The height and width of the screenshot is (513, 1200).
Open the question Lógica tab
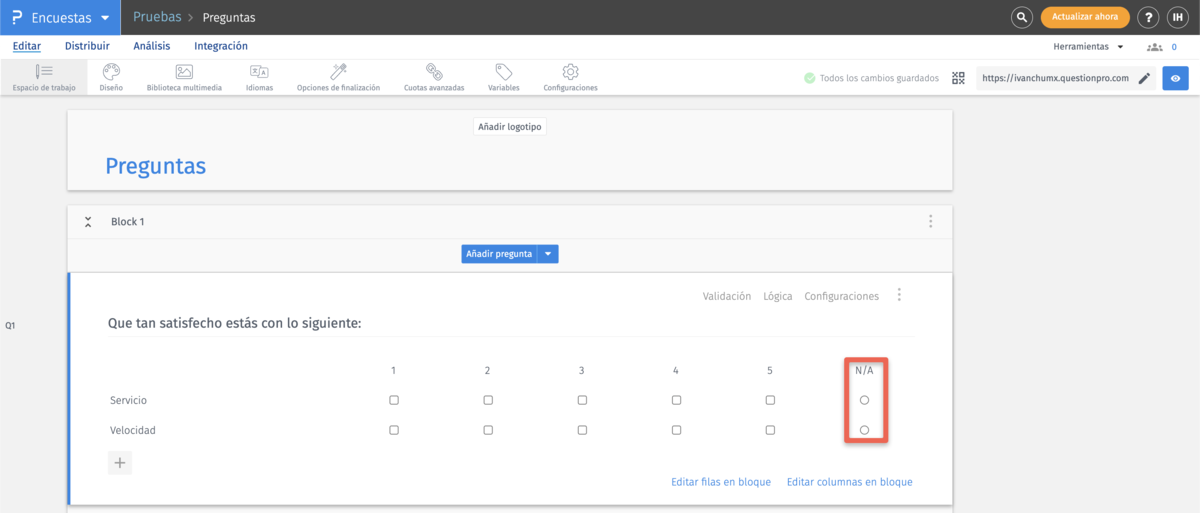point(778,296)
